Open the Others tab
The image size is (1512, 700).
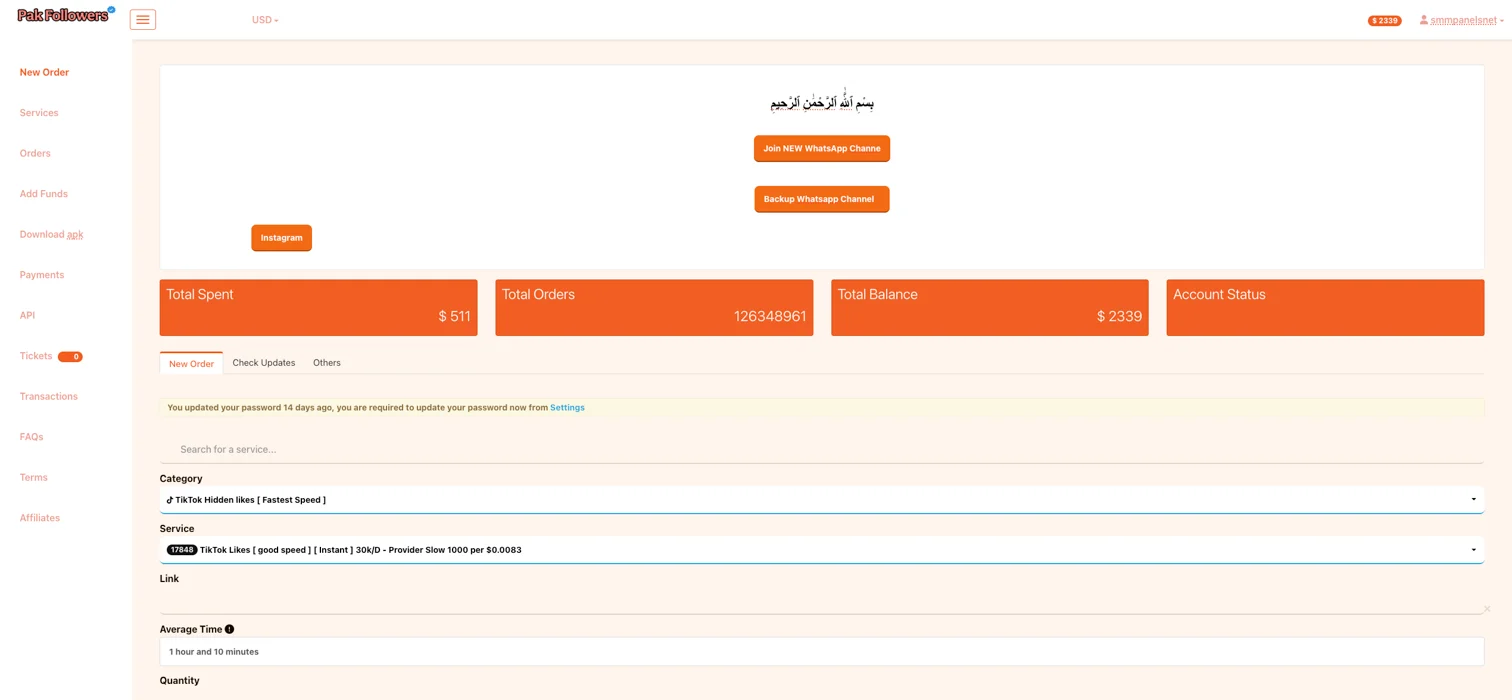(x=326, y=362)
